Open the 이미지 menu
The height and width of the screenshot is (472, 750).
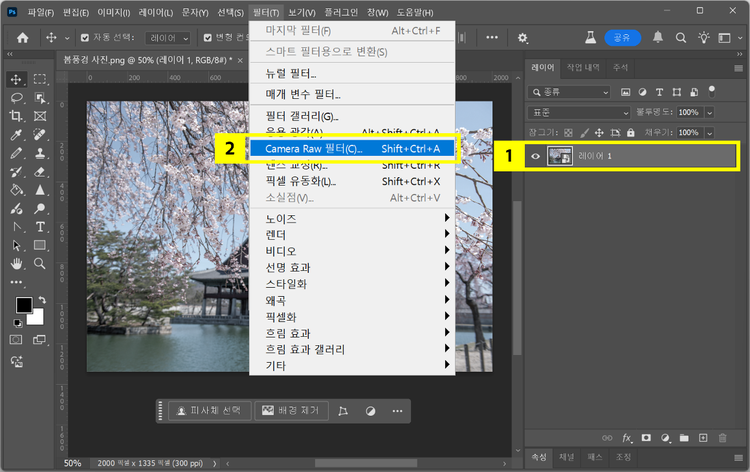(113, 12)
